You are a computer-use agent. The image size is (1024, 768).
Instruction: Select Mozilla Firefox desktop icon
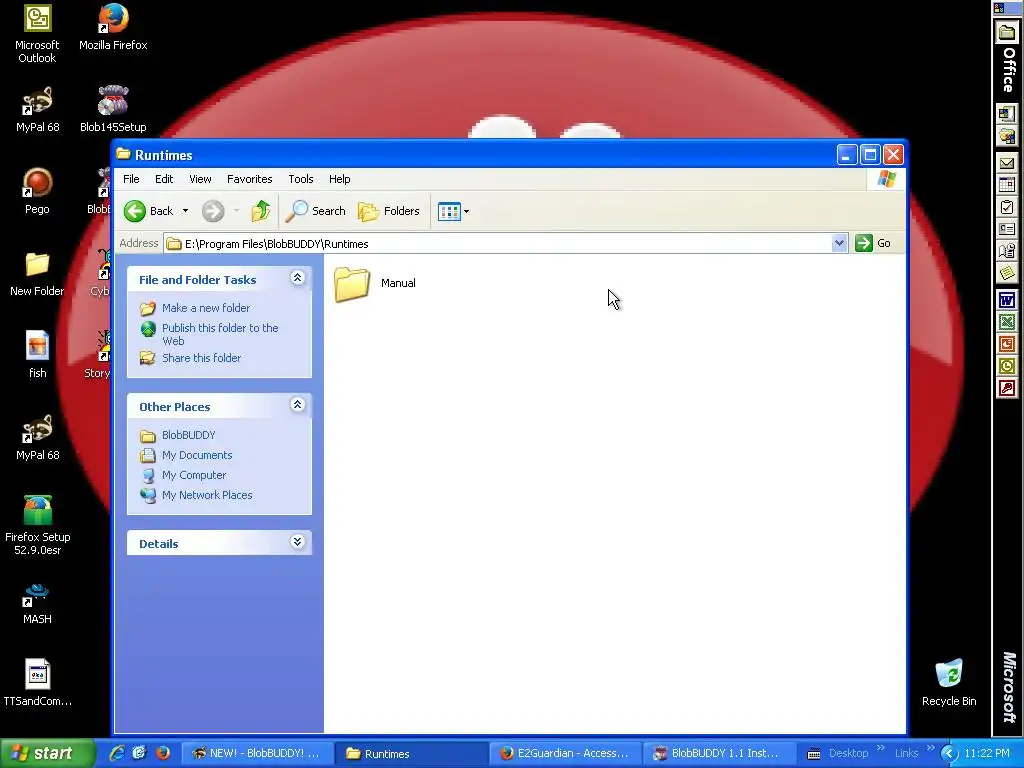pyautogui.click(x=113, y=27)
